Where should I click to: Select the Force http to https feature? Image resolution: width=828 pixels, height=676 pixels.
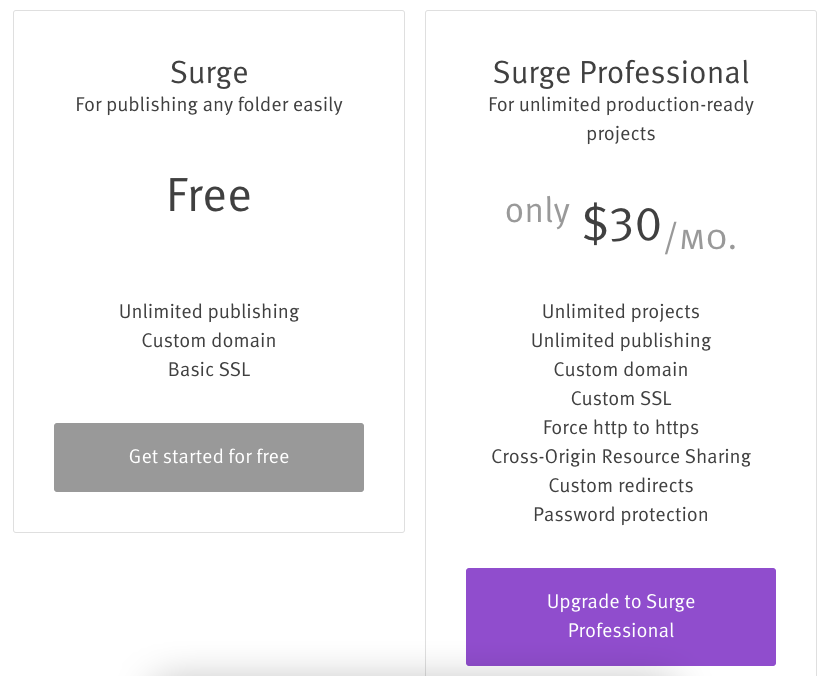(620, 427)
